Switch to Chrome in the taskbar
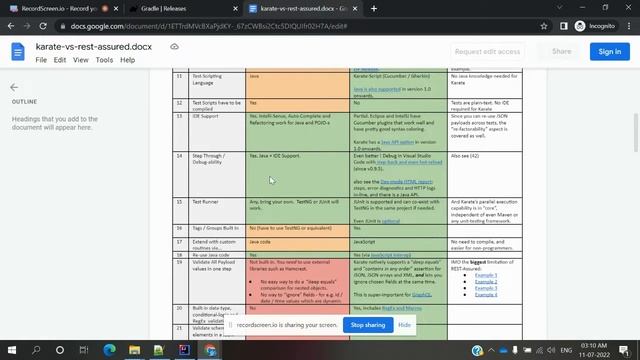This screenshot has height=360, width=640. pos(210,350)
